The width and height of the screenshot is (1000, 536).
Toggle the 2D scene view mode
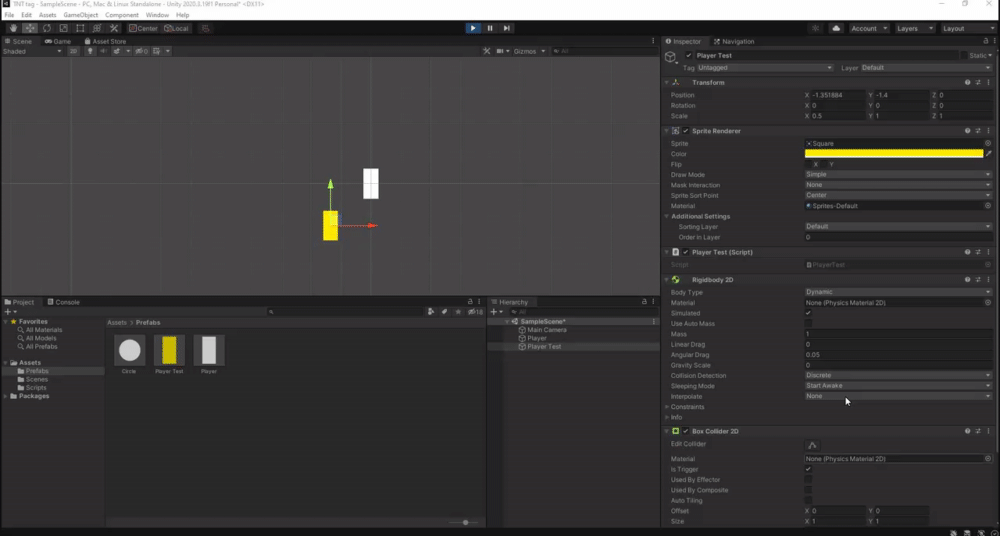tap(73, 51)
